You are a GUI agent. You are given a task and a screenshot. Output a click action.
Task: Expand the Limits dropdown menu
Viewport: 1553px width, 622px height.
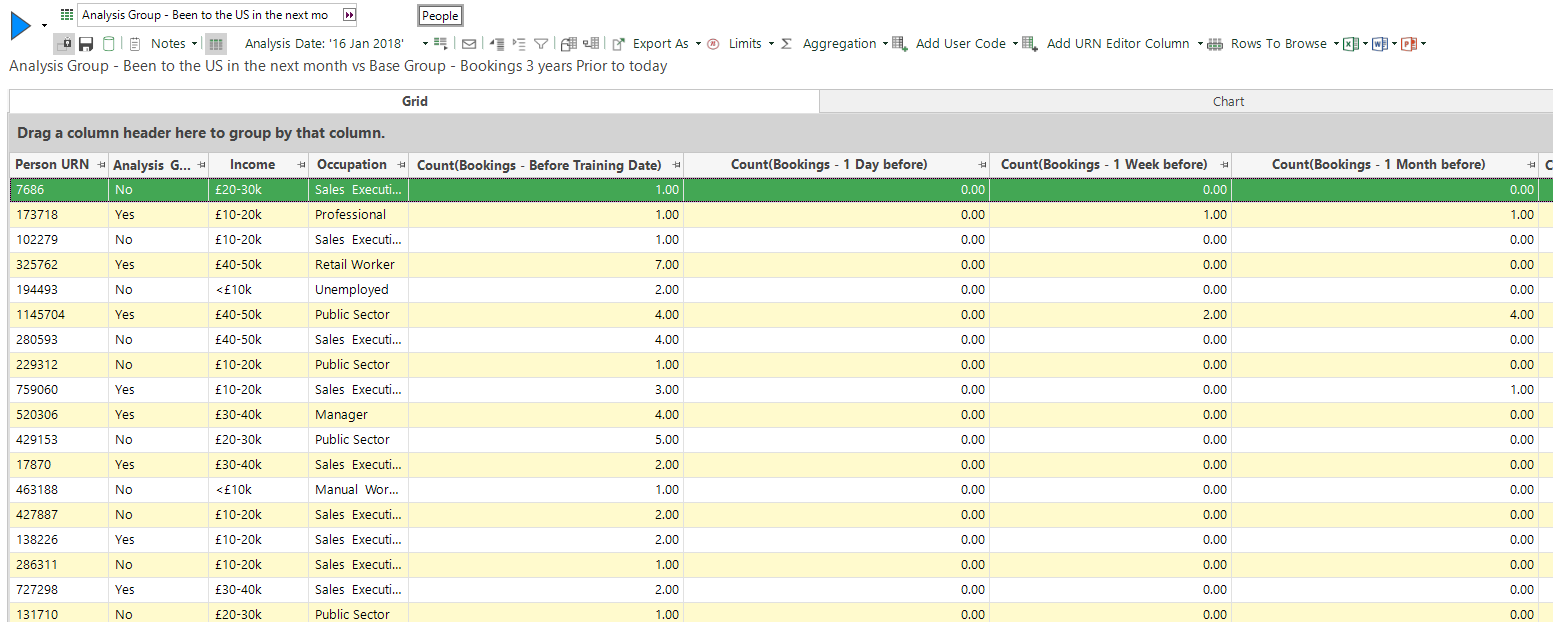click(741, 44)
